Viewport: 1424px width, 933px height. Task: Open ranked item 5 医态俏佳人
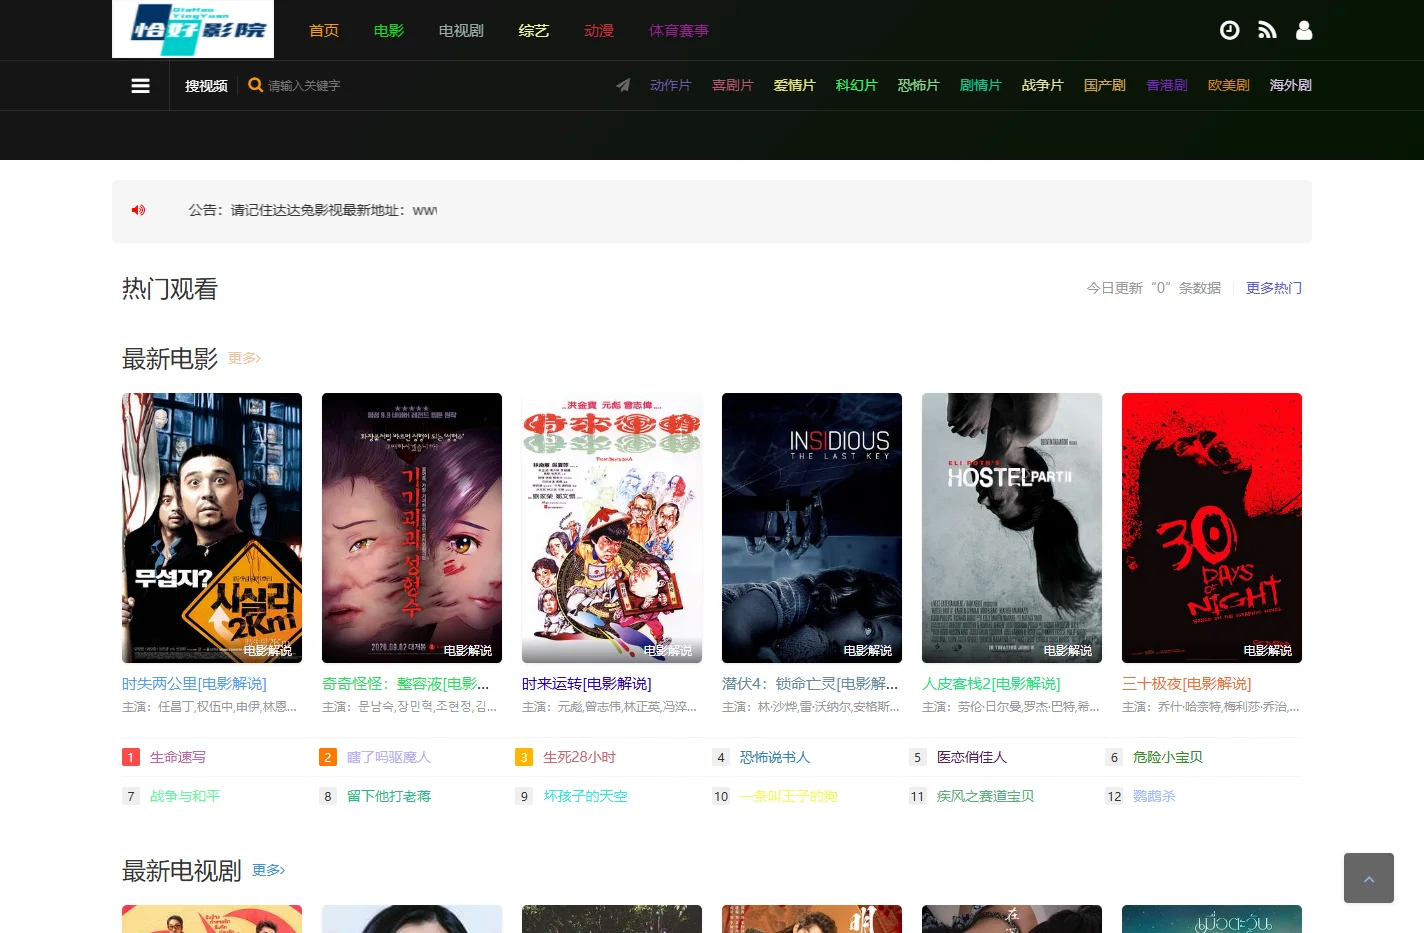coord(972,757)
